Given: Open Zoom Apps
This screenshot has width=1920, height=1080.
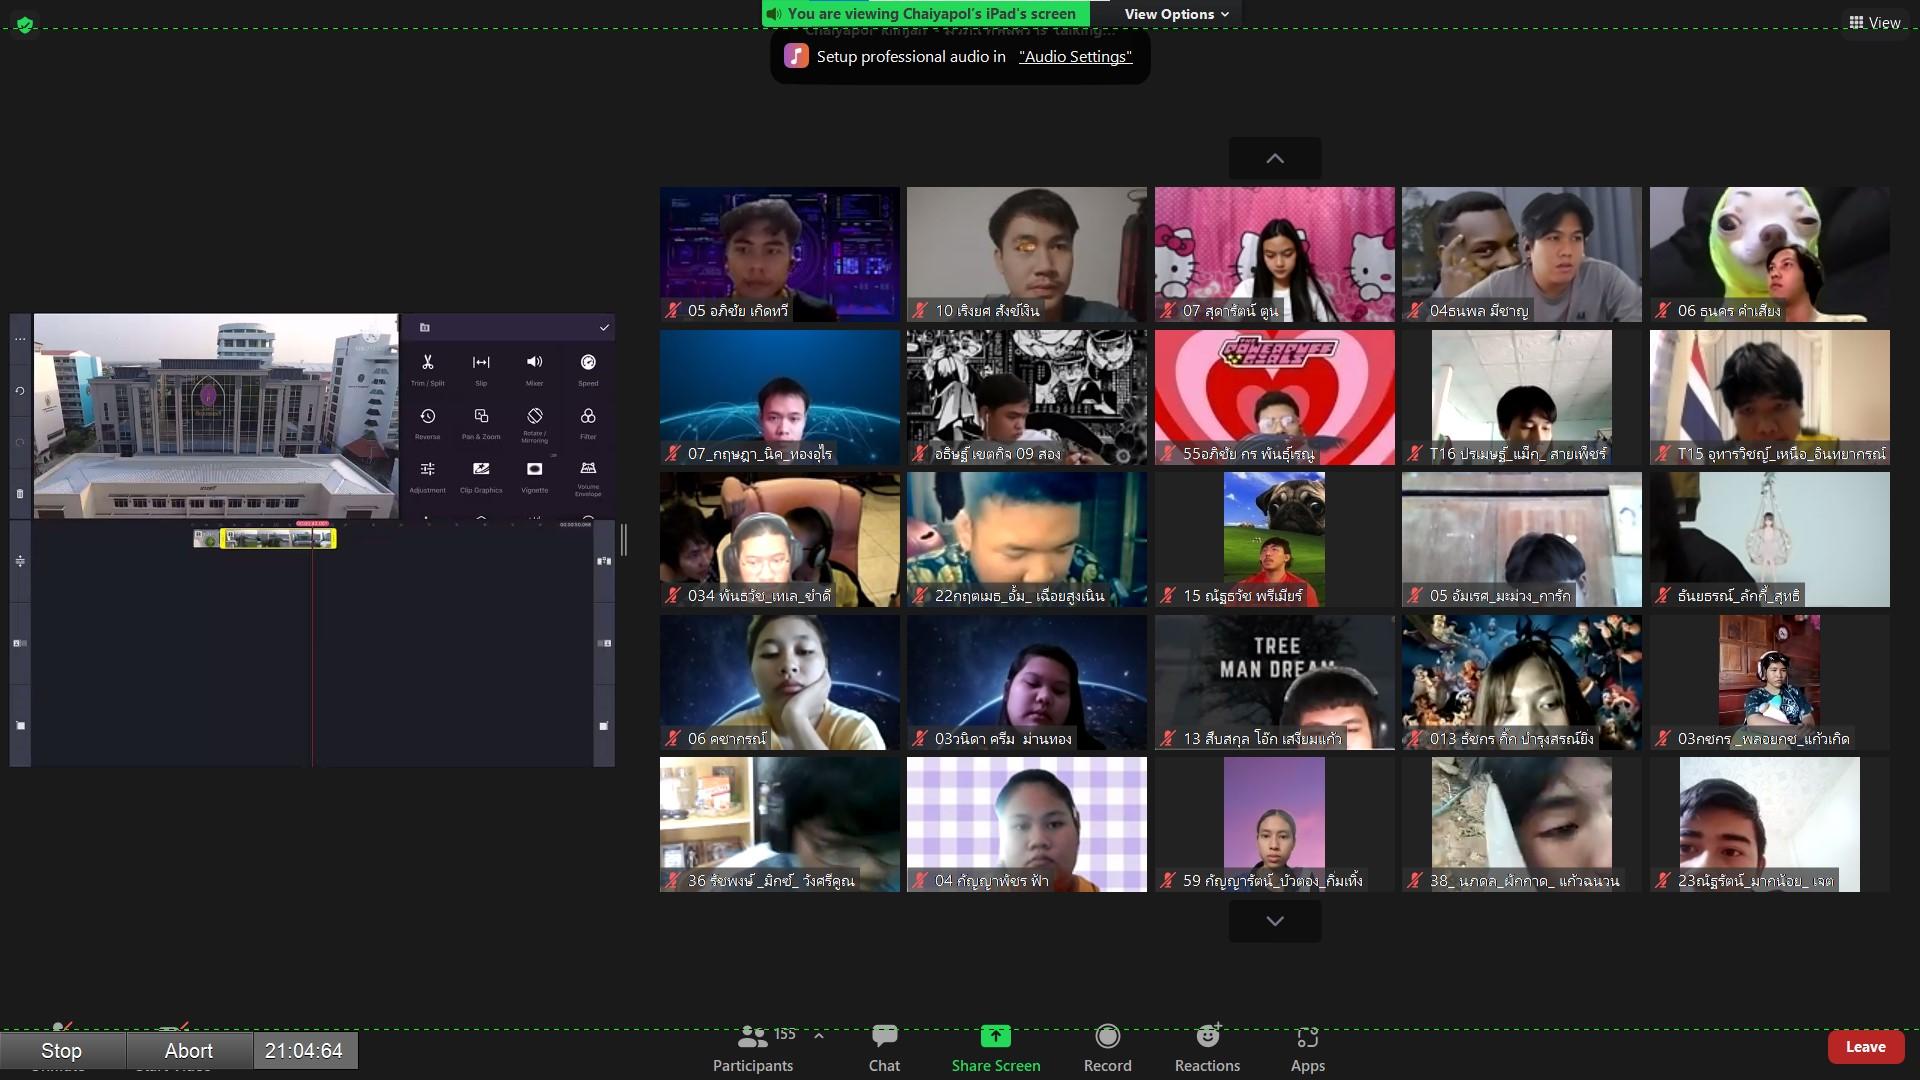Looking at the screenshot, I should [x=1307, y=1049].
